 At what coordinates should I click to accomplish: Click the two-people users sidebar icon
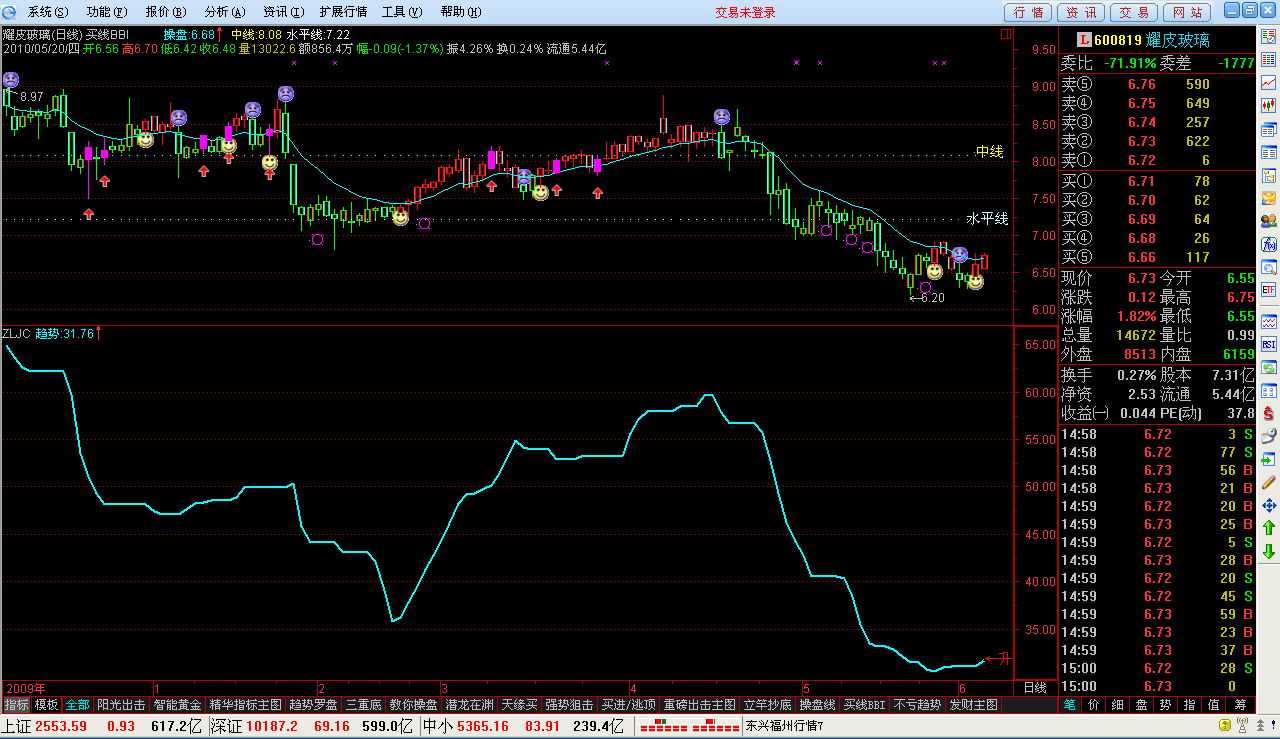(x=1269, y=221)
